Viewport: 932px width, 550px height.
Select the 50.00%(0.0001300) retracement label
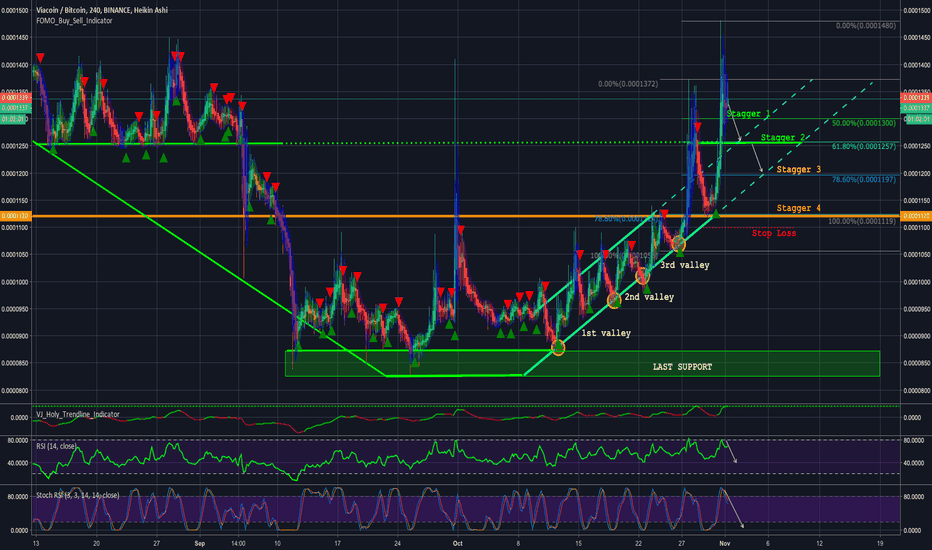(x=864, y=123)
